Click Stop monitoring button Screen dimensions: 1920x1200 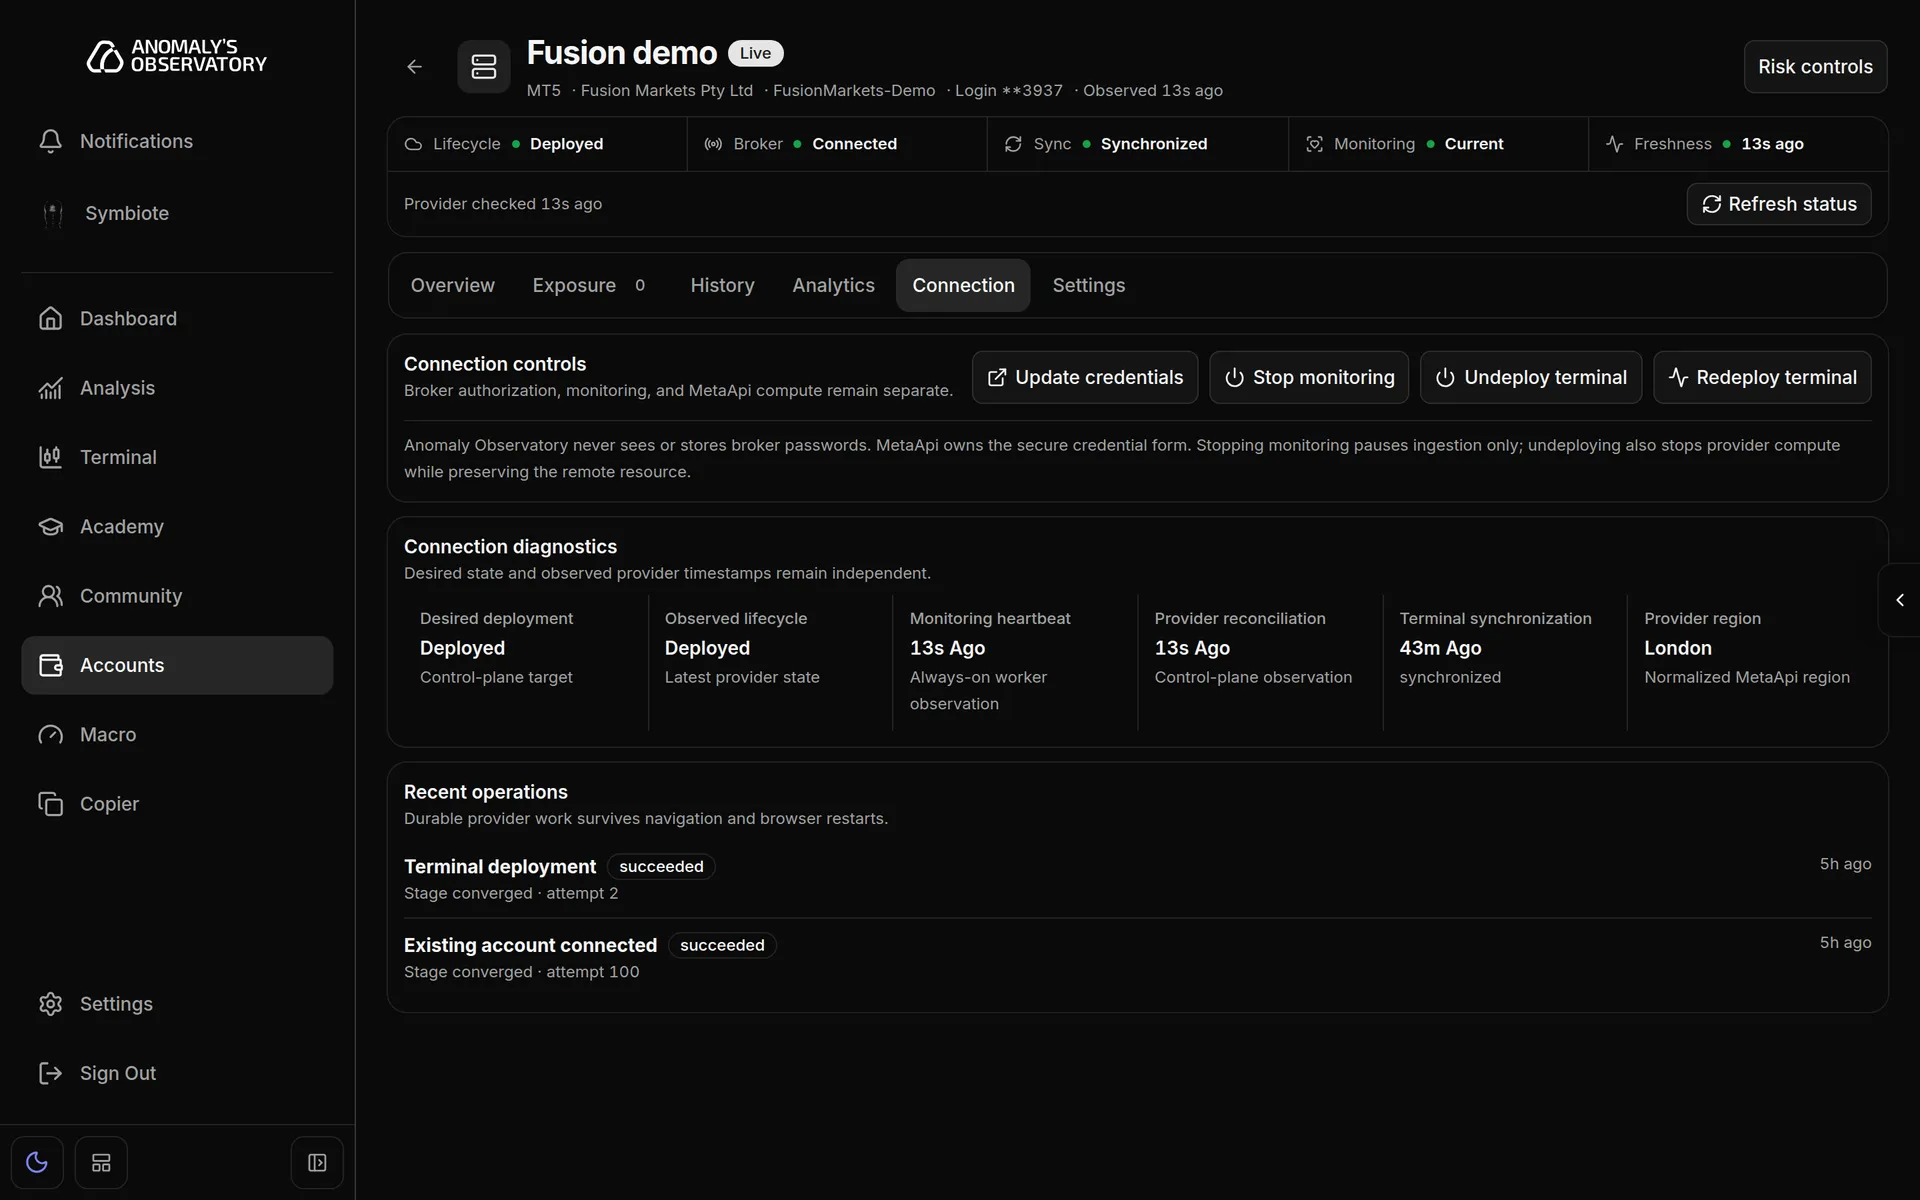pos(1309,378)
